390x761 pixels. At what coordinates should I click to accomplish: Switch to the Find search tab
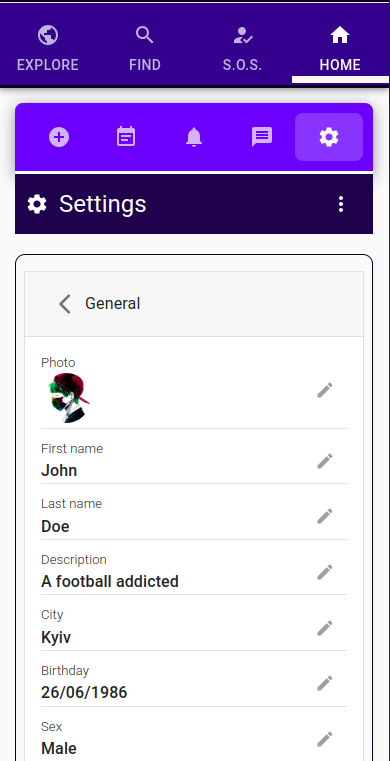[145, 49]
